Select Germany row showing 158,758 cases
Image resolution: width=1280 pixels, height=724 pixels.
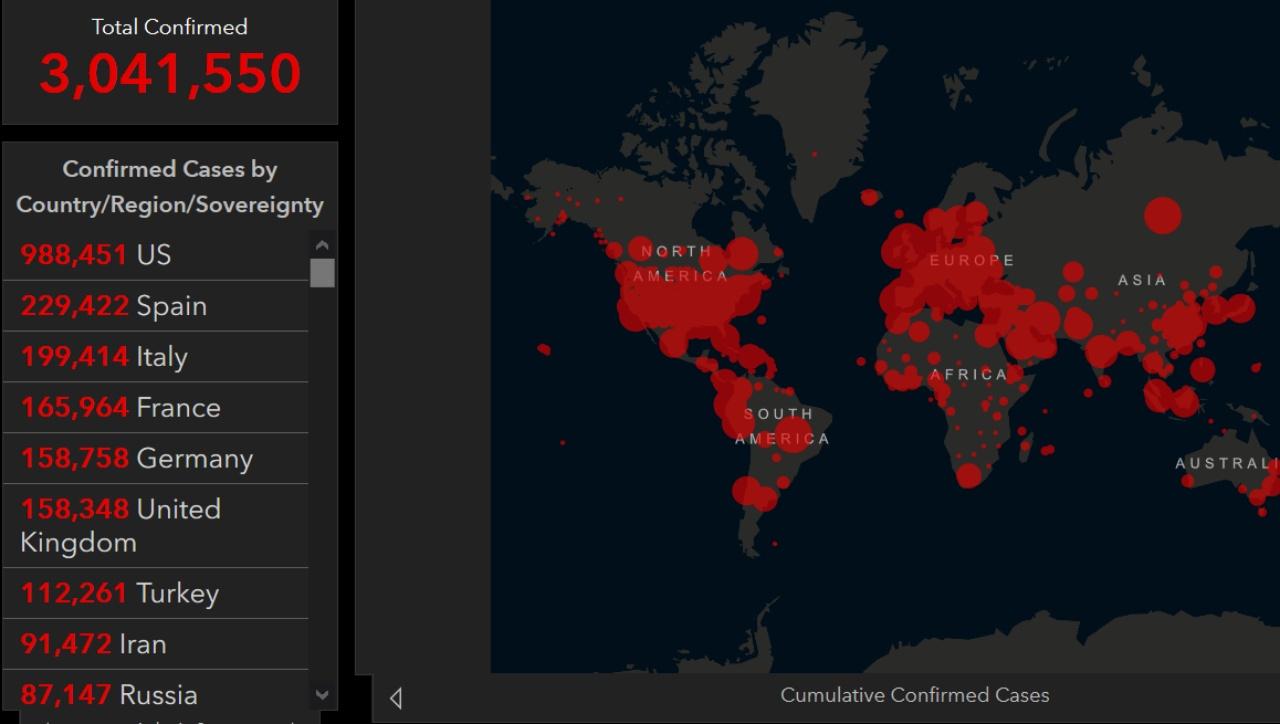pyautogui.click(x=155, y=459)
